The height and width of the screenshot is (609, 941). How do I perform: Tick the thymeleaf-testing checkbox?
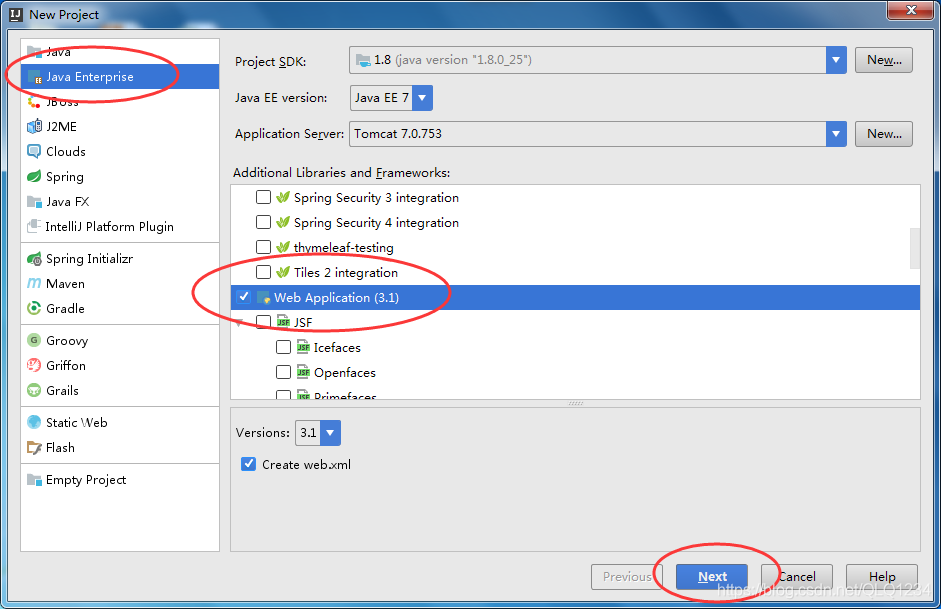263,247
